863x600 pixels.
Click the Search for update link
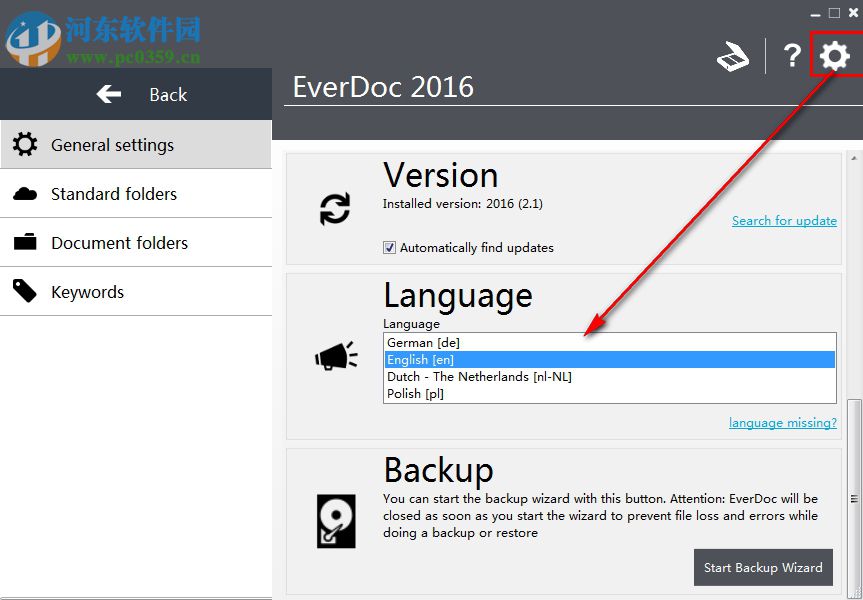[x=784, y=220]
